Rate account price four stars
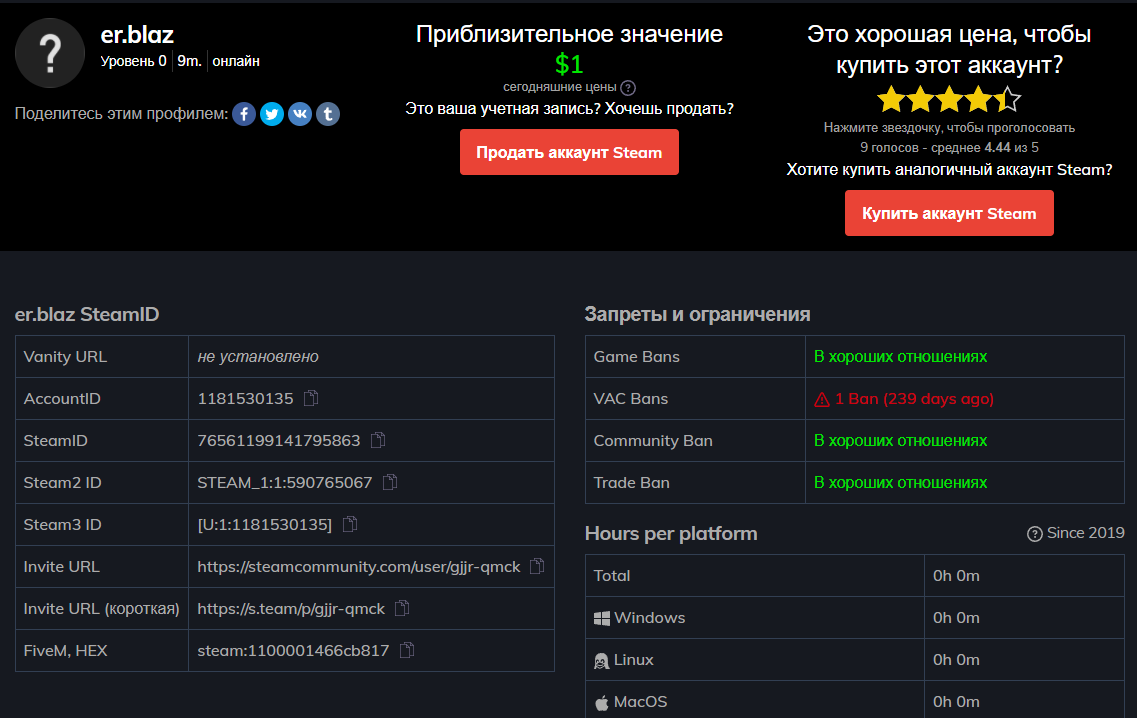1137x718 pixels. (978, 99)
